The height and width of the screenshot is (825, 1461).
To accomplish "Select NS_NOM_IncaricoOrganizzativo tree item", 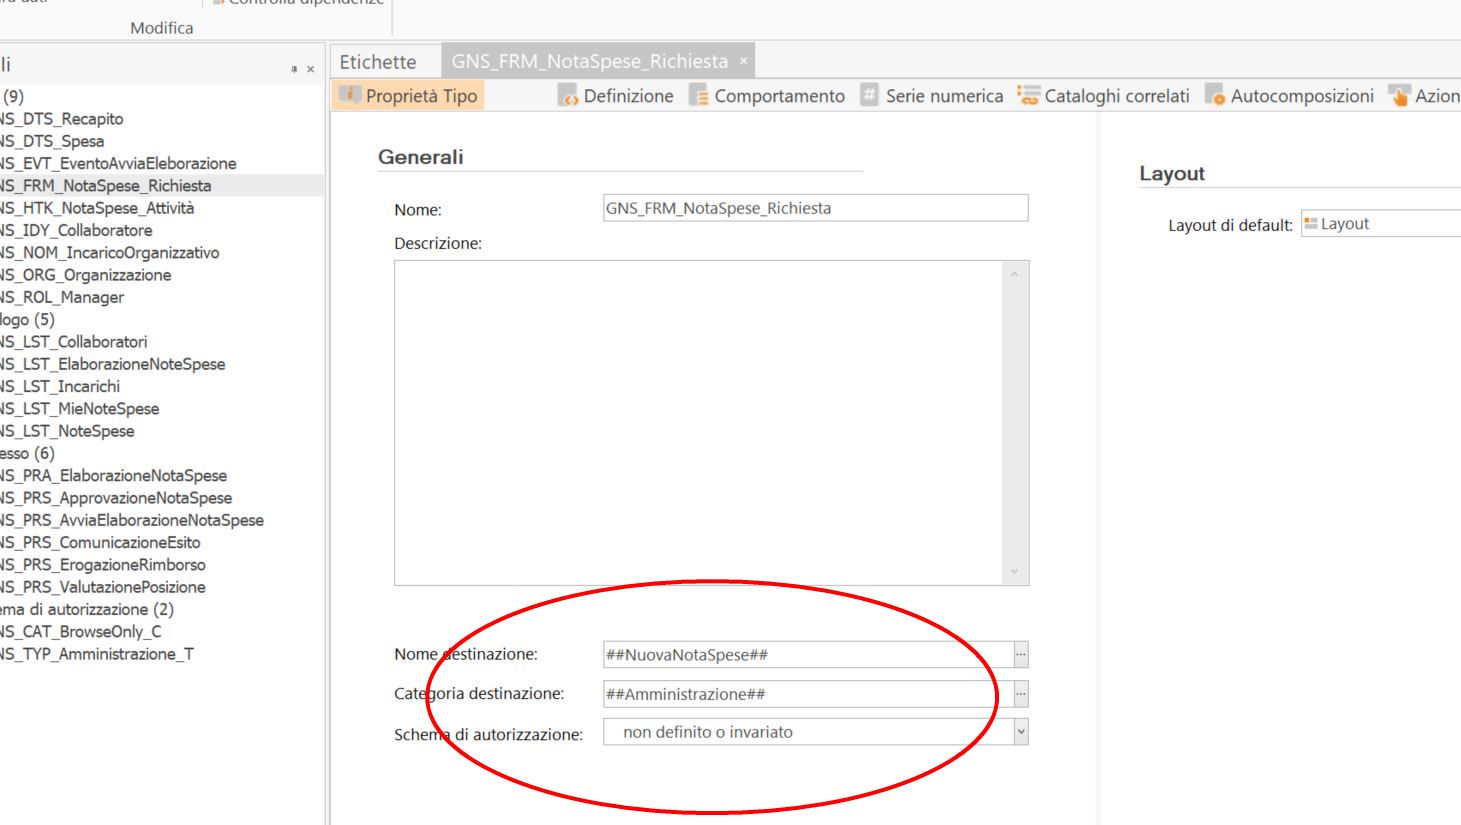I will (109, 253).
